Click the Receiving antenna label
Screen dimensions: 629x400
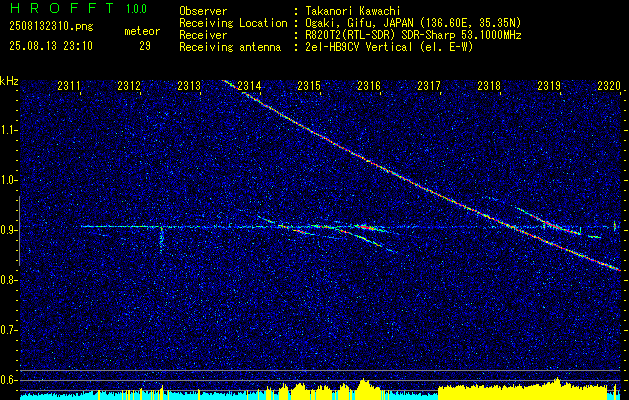(230, 47)
